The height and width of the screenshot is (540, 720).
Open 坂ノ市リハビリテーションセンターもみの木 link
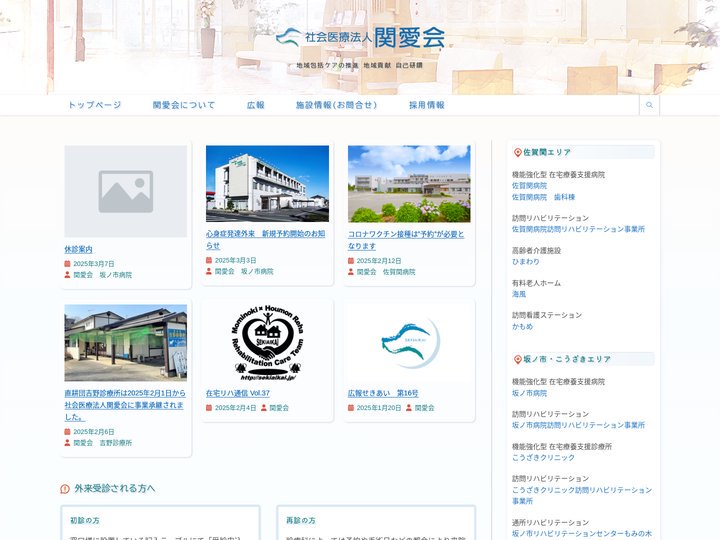click(582, 534)
